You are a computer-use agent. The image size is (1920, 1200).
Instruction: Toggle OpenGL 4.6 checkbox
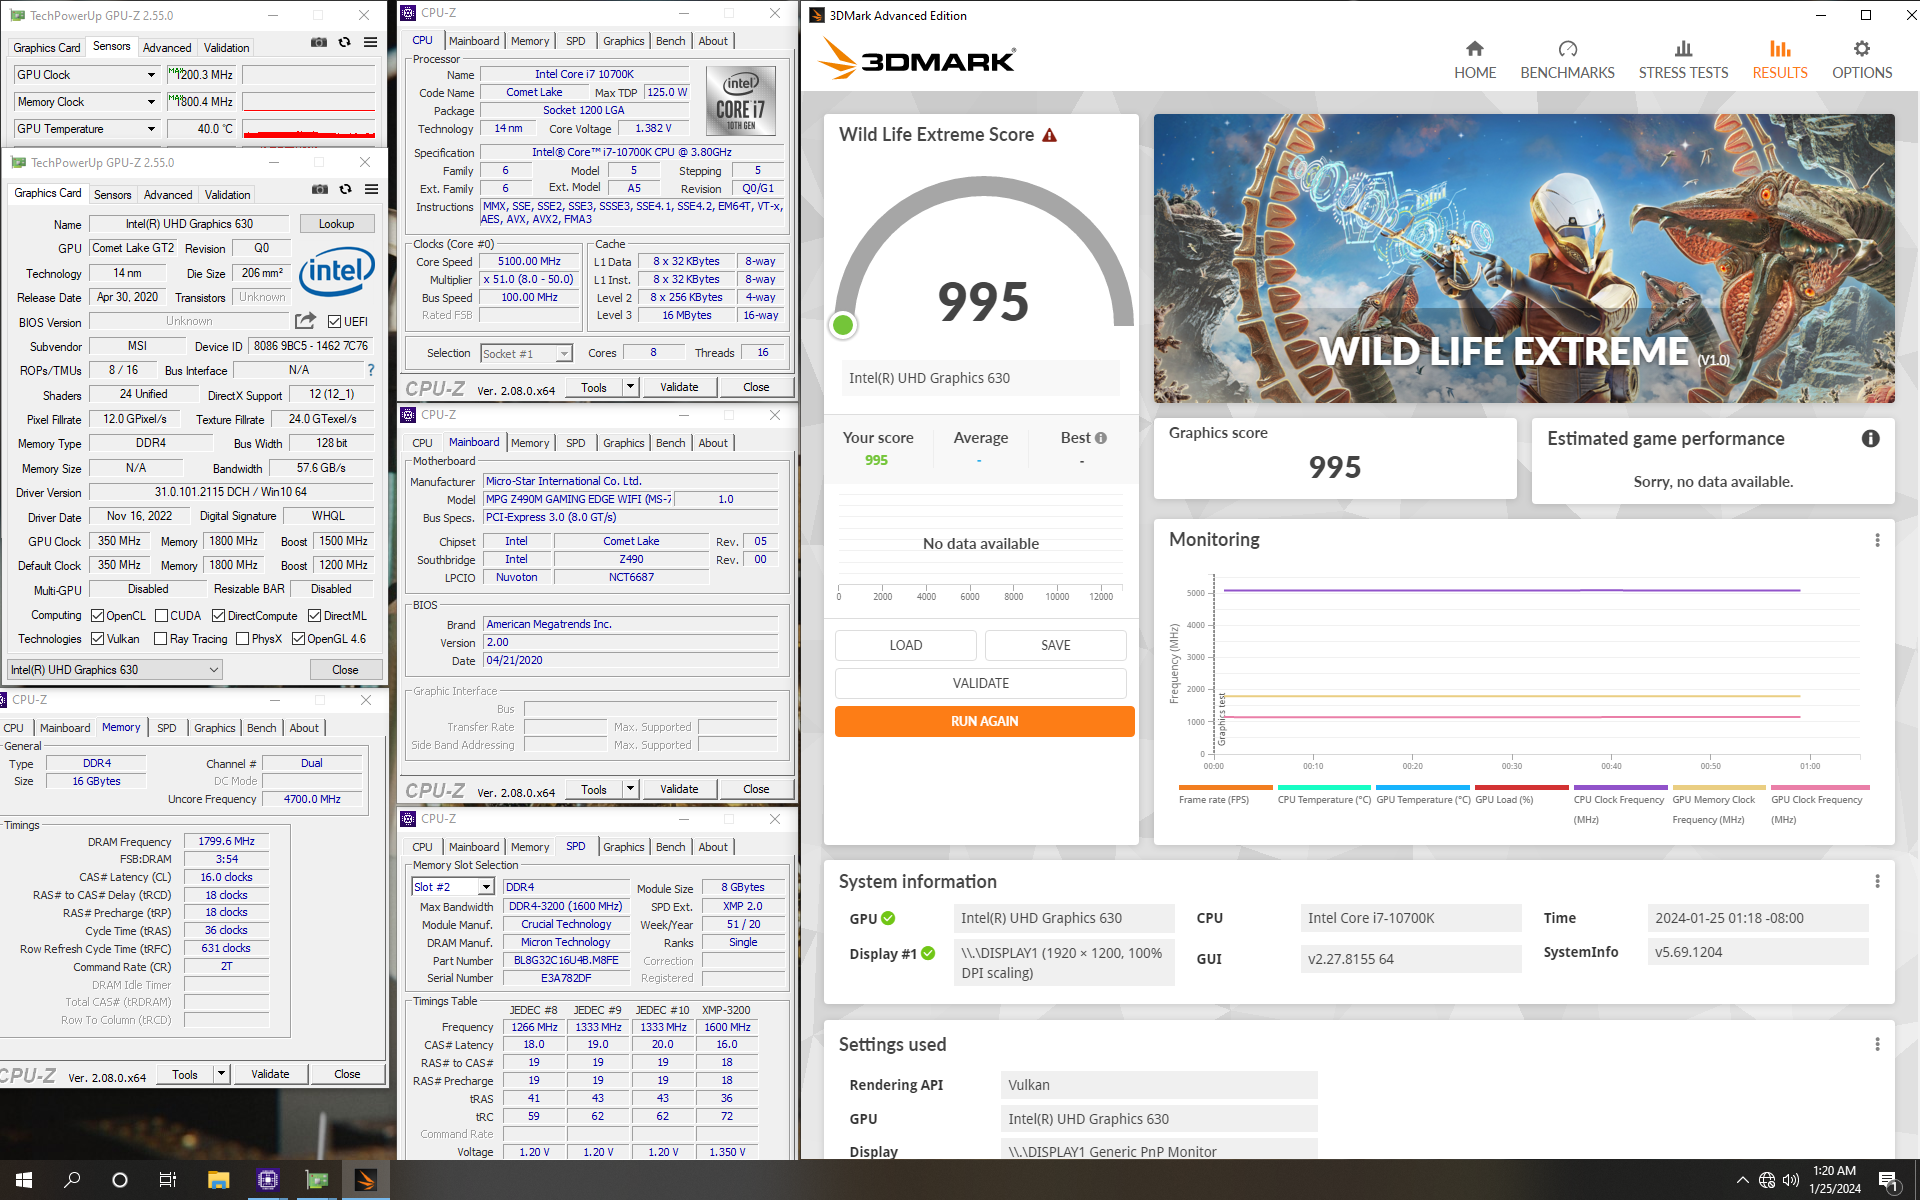298,639
